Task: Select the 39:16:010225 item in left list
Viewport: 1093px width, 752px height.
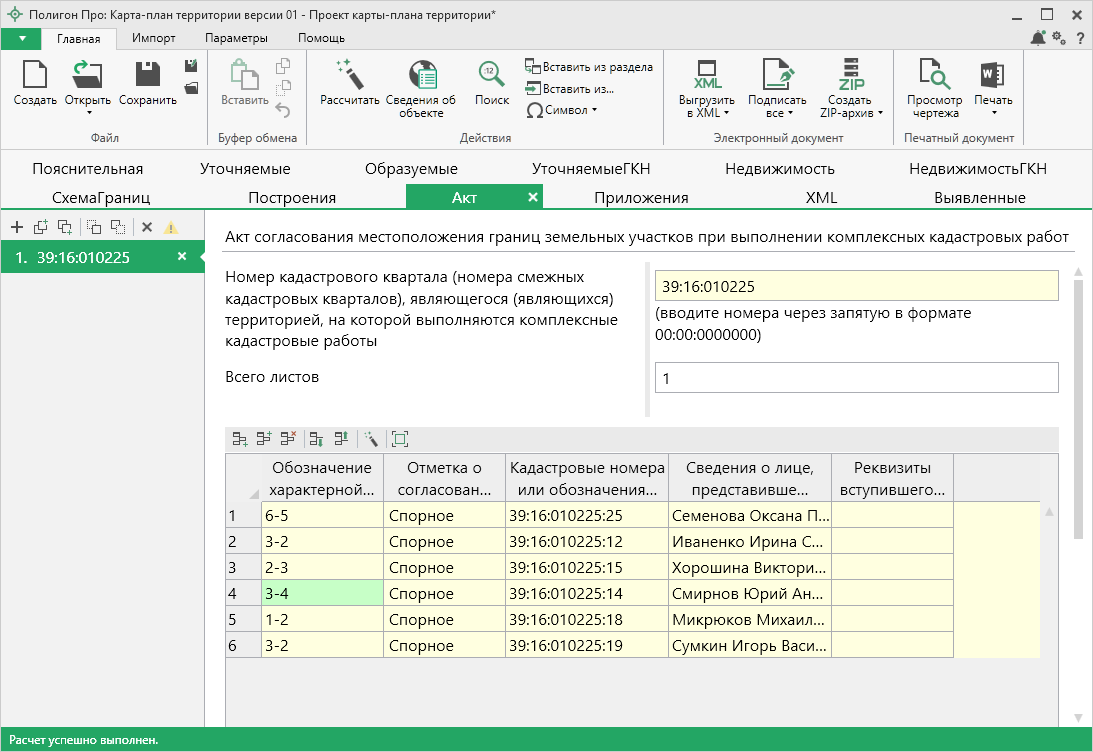Action: point(84,257)
